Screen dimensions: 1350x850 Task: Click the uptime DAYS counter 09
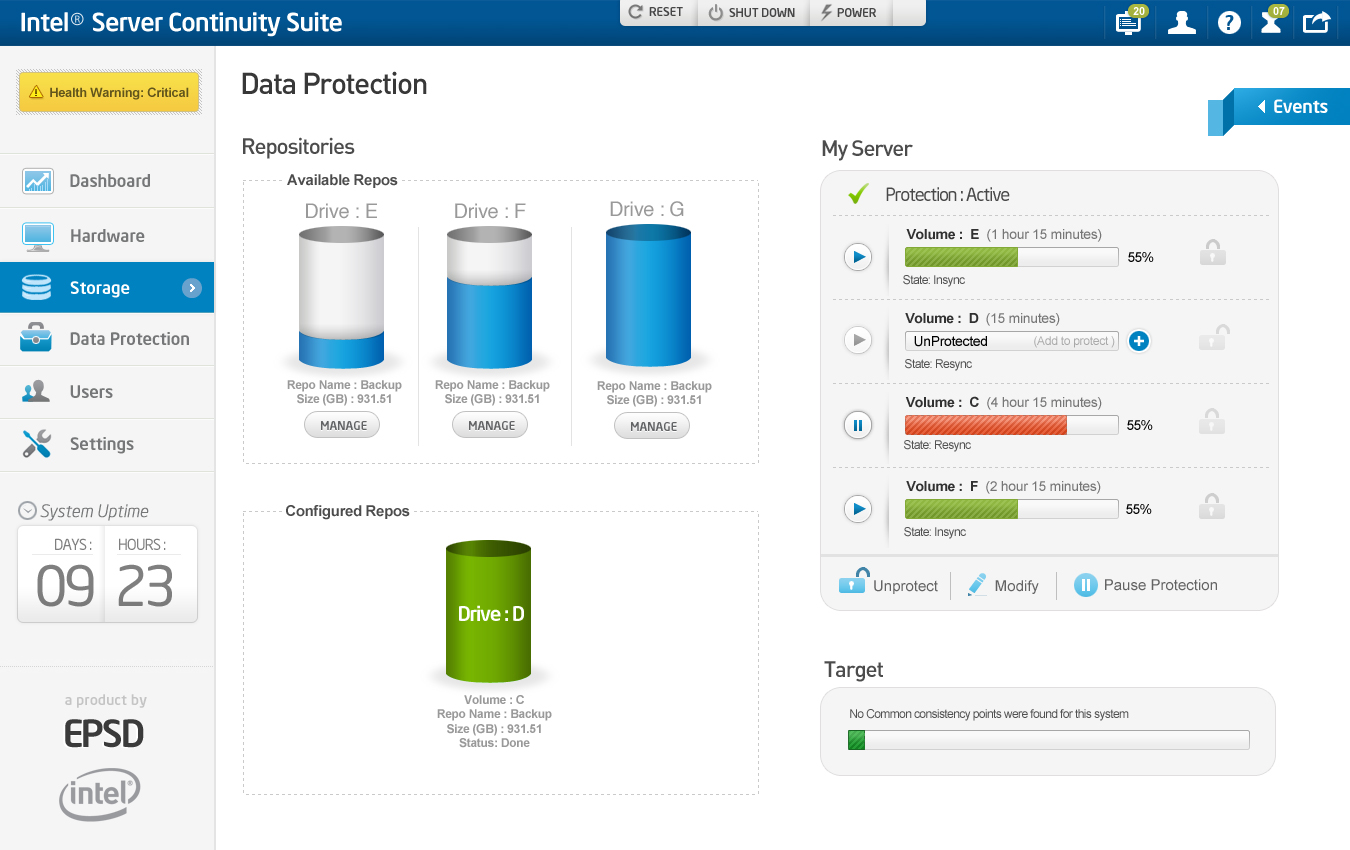click(65, 586)
